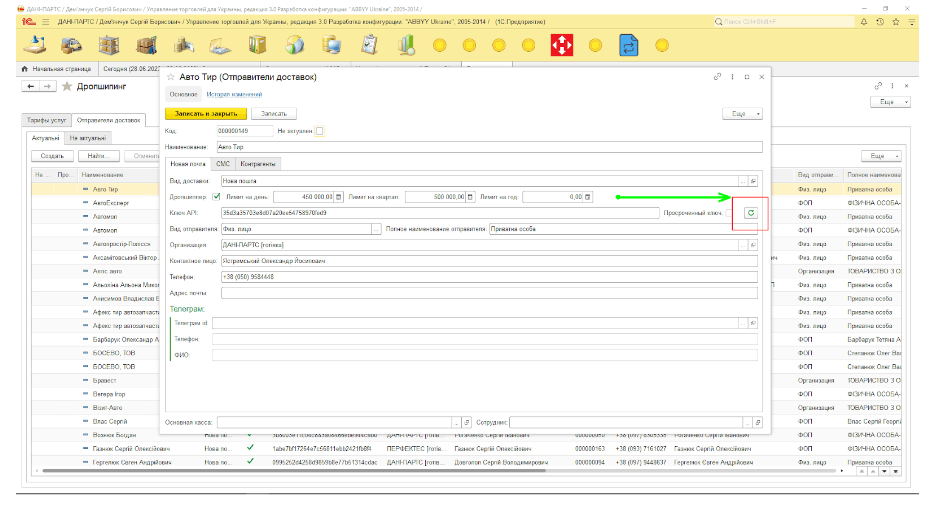Click the green refresh API key button
Screen dimensions: 932x506
click(x=750, y=213)
